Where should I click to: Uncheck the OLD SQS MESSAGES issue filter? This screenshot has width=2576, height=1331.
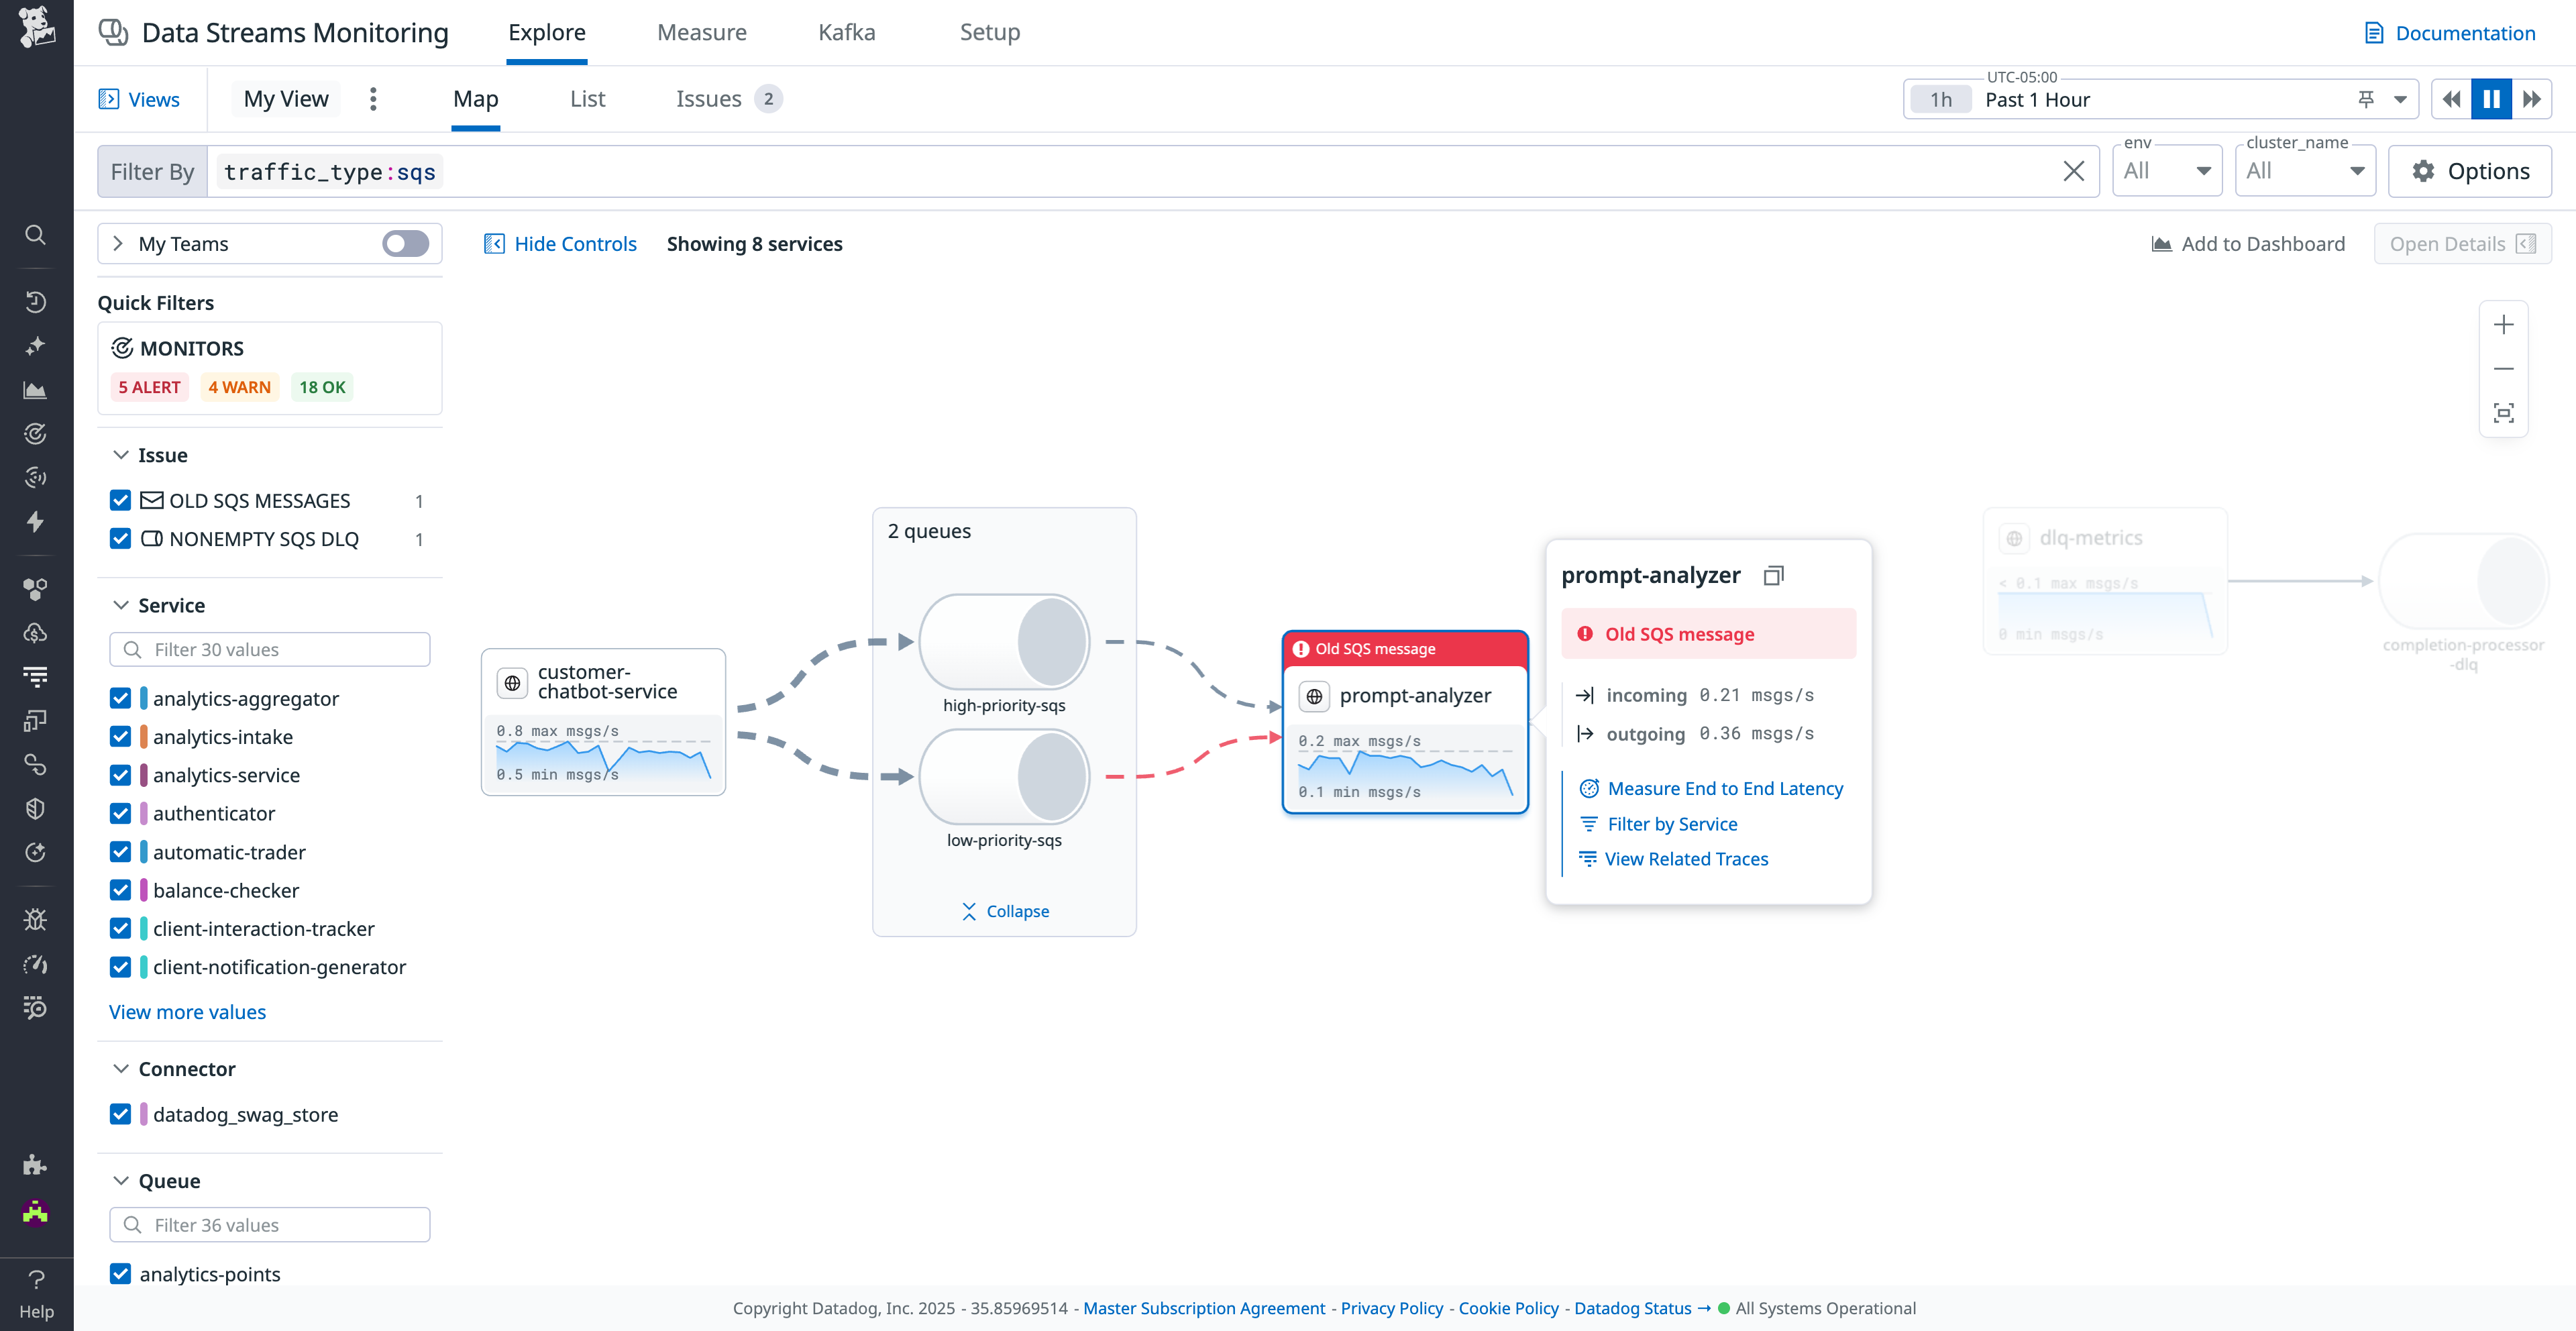120,500
